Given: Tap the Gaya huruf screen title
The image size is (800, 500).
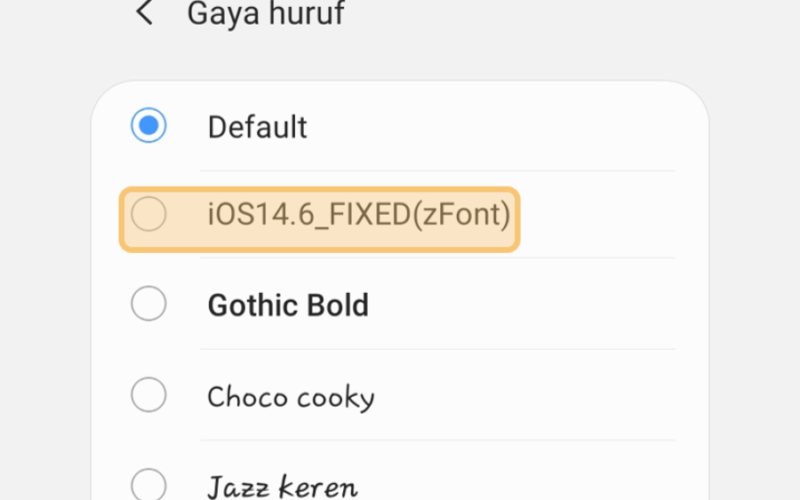Looking at the screenshot, I should point(266,14).
